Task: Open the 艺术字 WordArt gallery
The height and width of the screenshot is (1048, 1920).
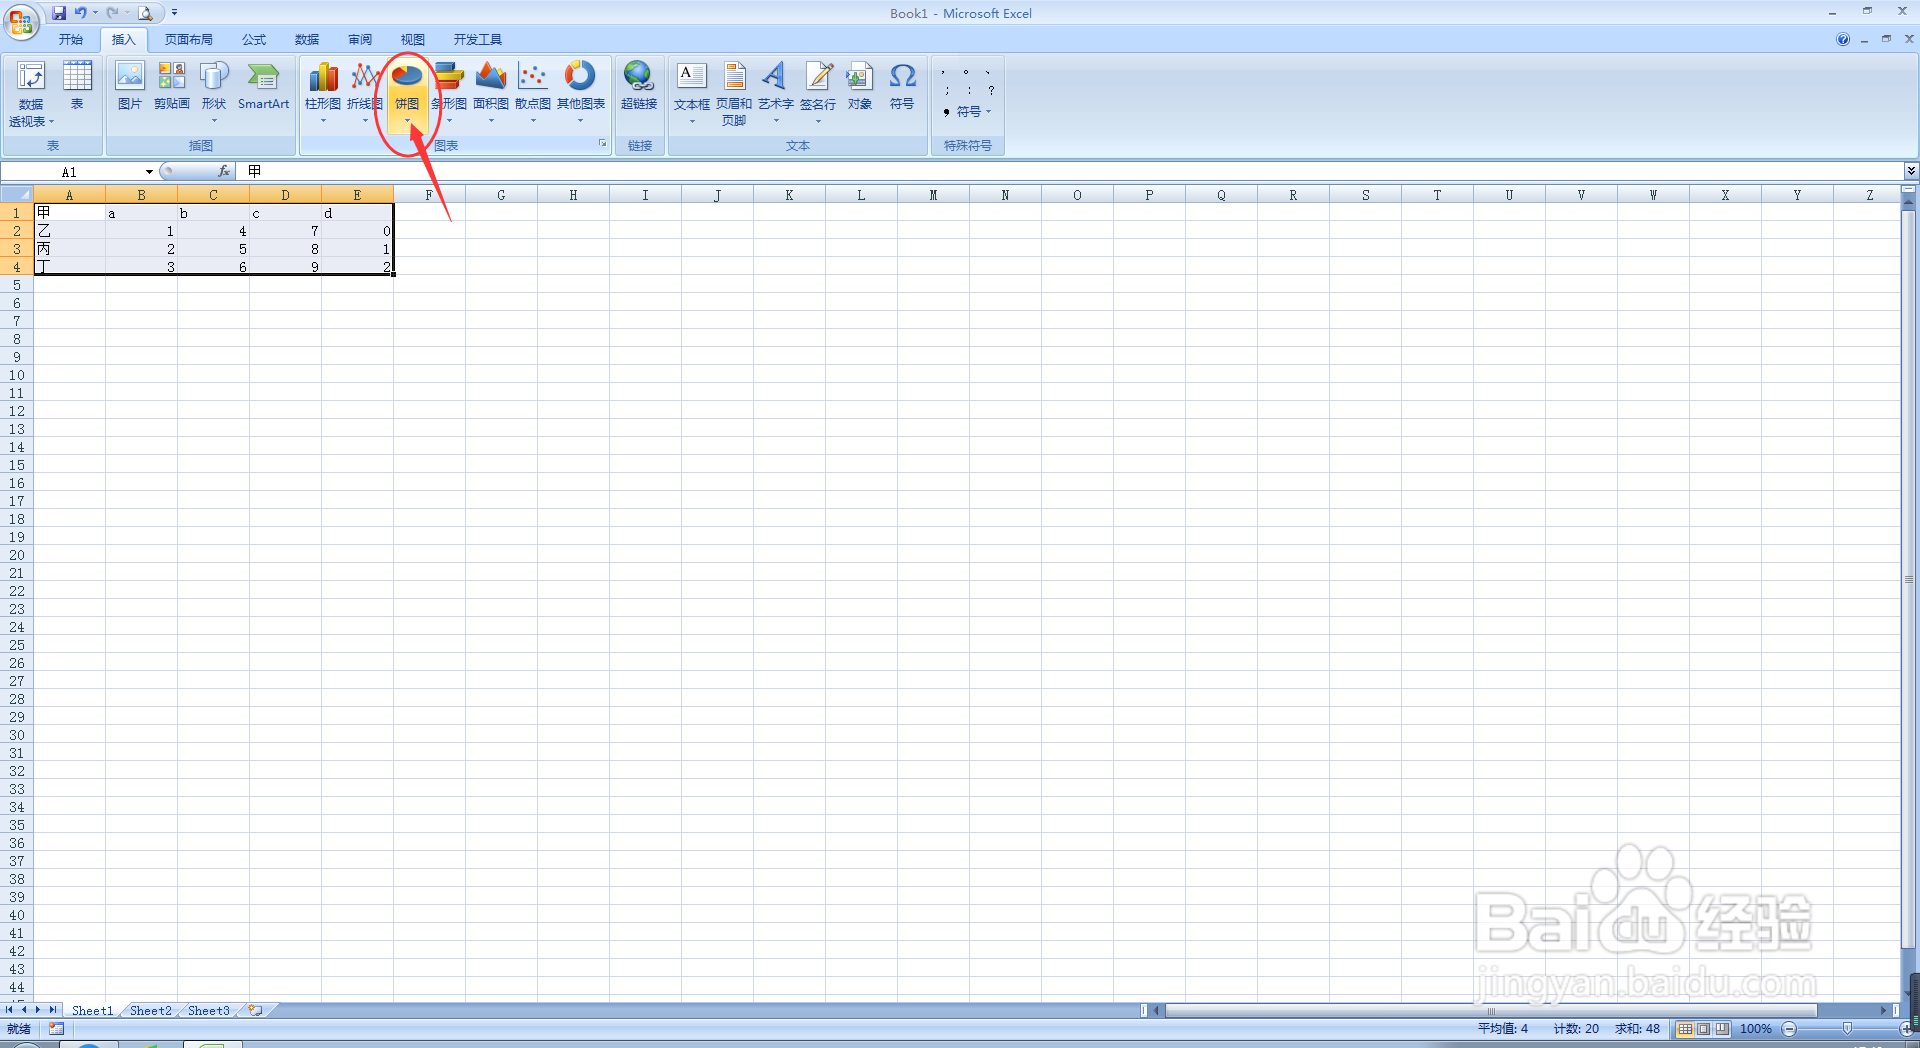Action: pos(776,91)
